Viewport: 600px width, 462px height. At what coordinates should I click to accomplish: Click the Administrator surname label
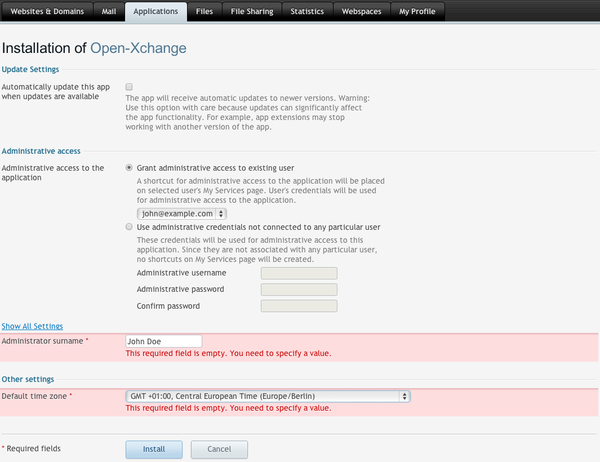[x=45, y=341]
